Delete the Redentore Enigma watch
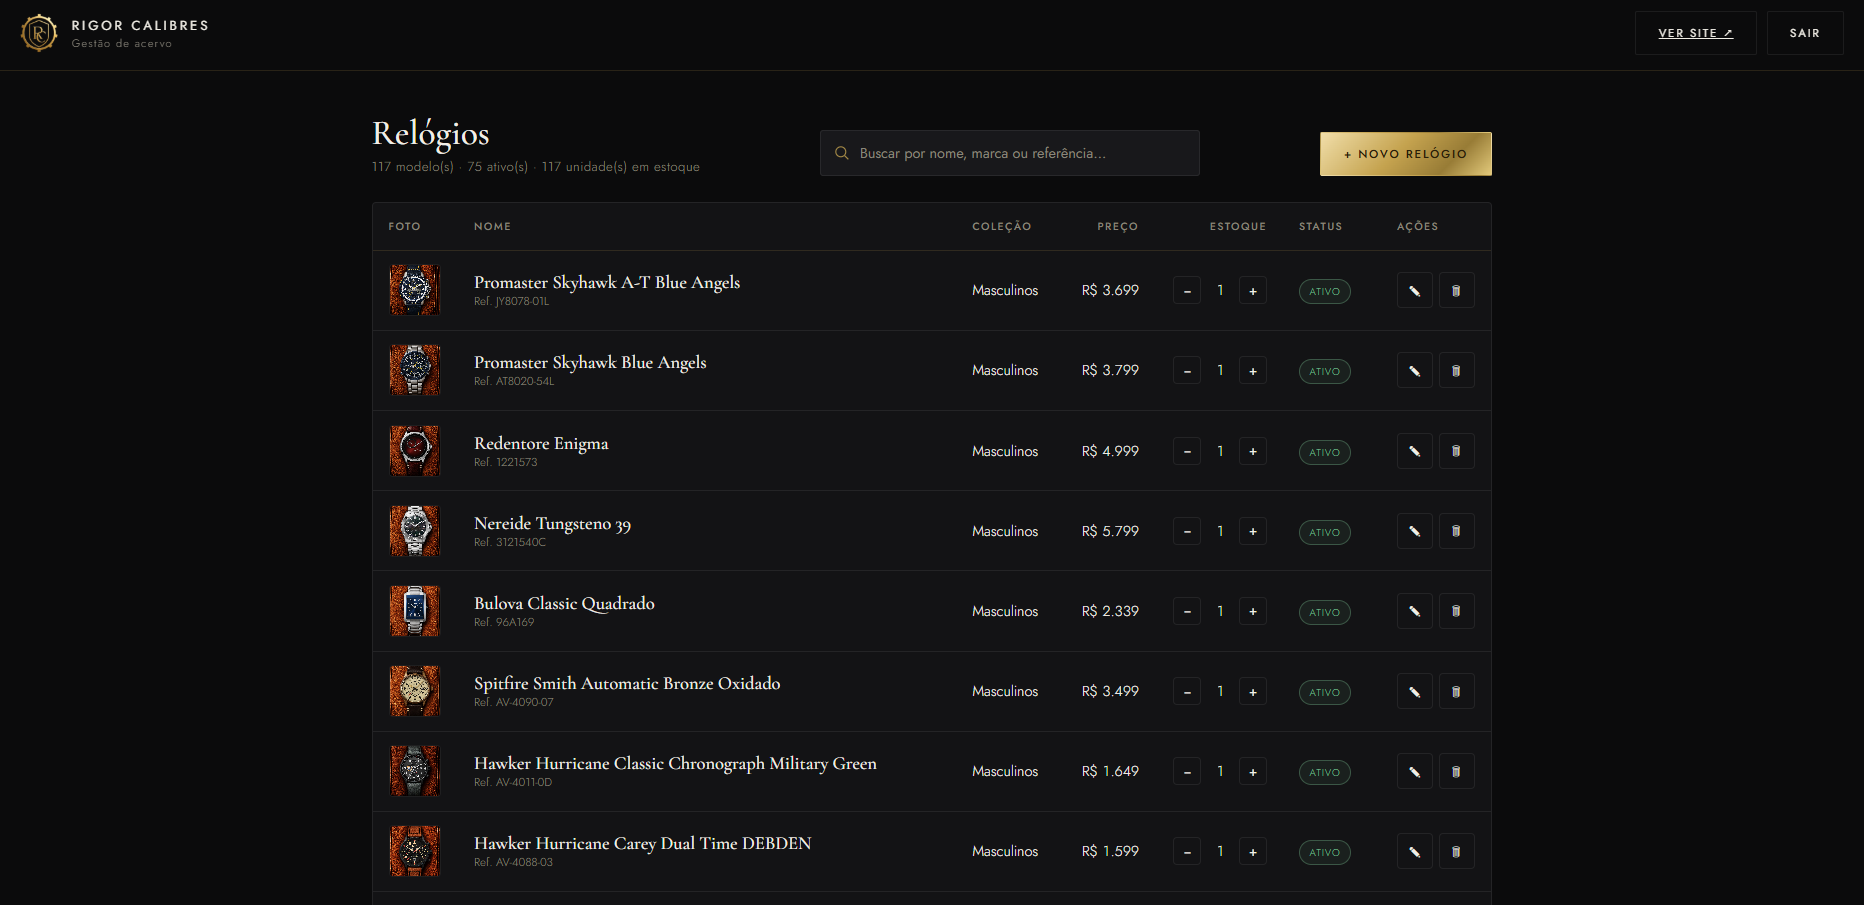 click(x=1456, y=451)
